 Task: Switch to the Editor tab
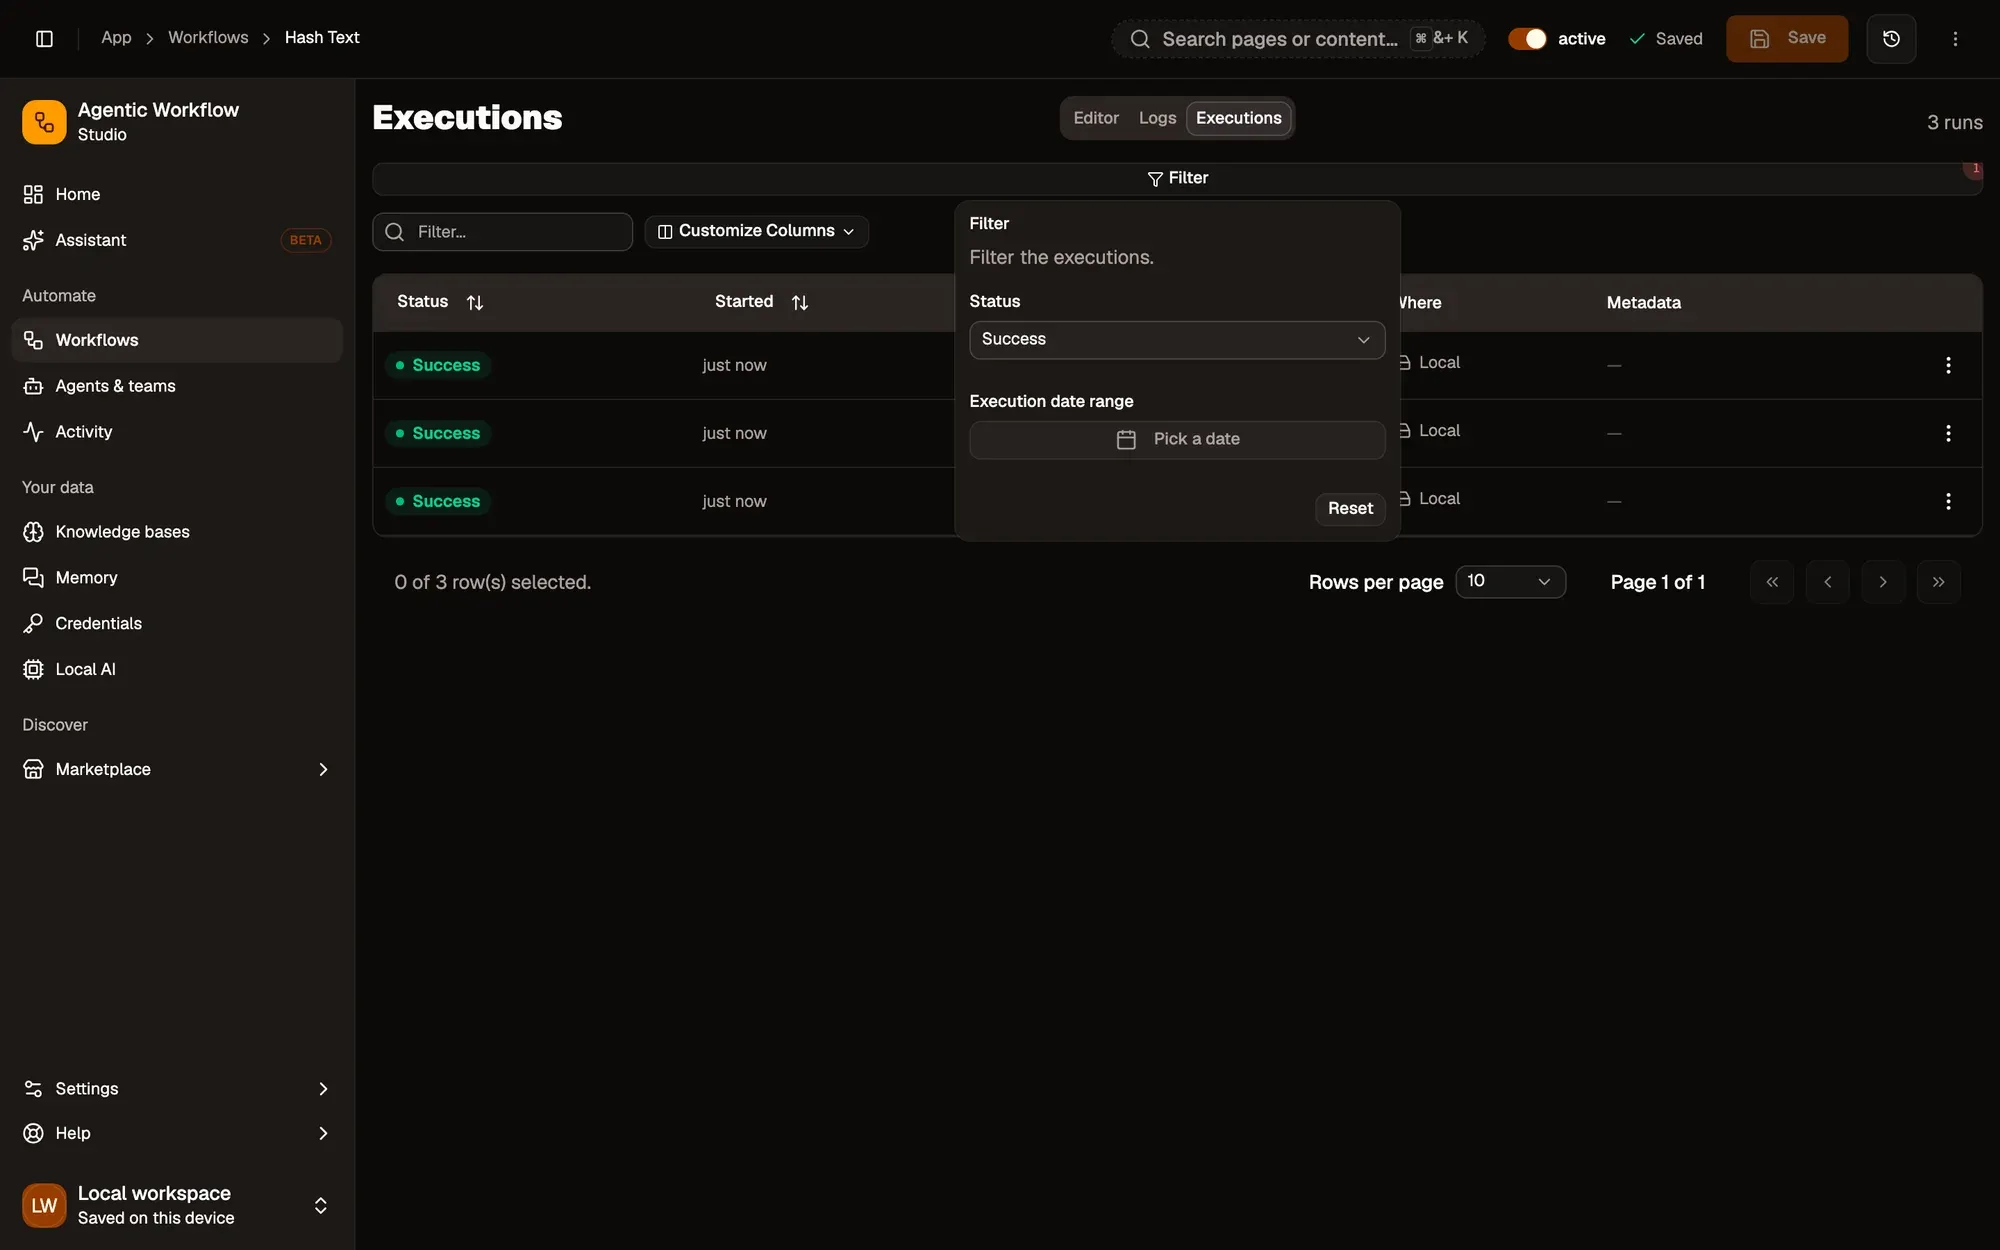1096,118
